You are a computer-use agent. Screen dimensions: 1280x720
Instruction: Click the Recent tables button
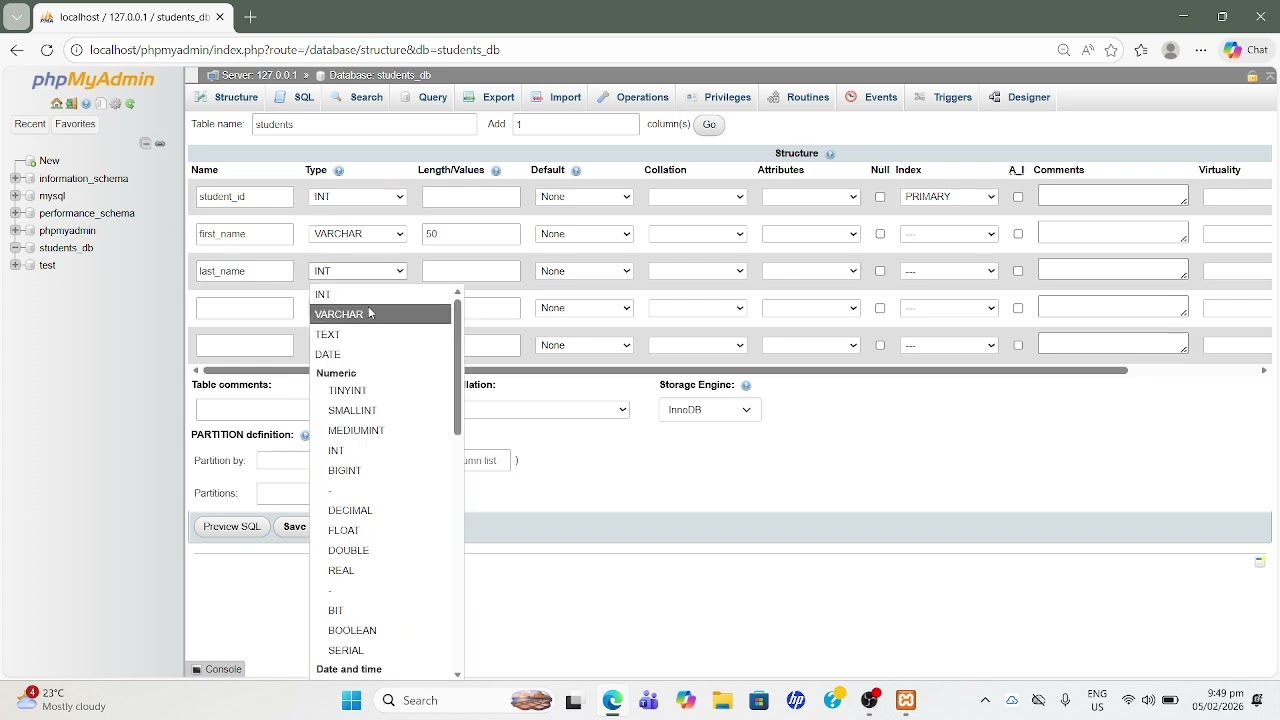pyautogui.click(x=30, y=124)
